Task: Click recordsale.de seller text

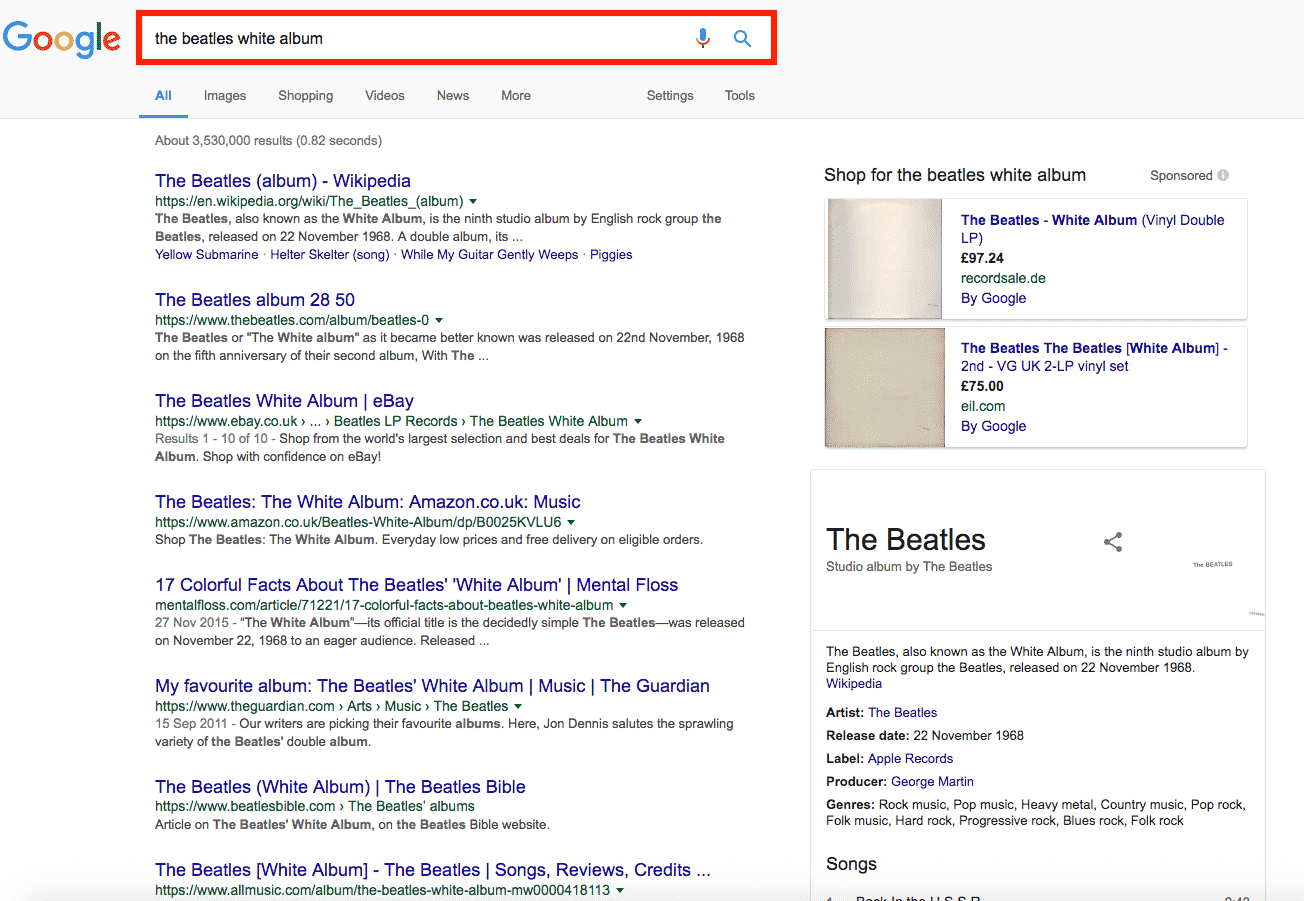Action: pyautogui.click(x=1003, y=278)
